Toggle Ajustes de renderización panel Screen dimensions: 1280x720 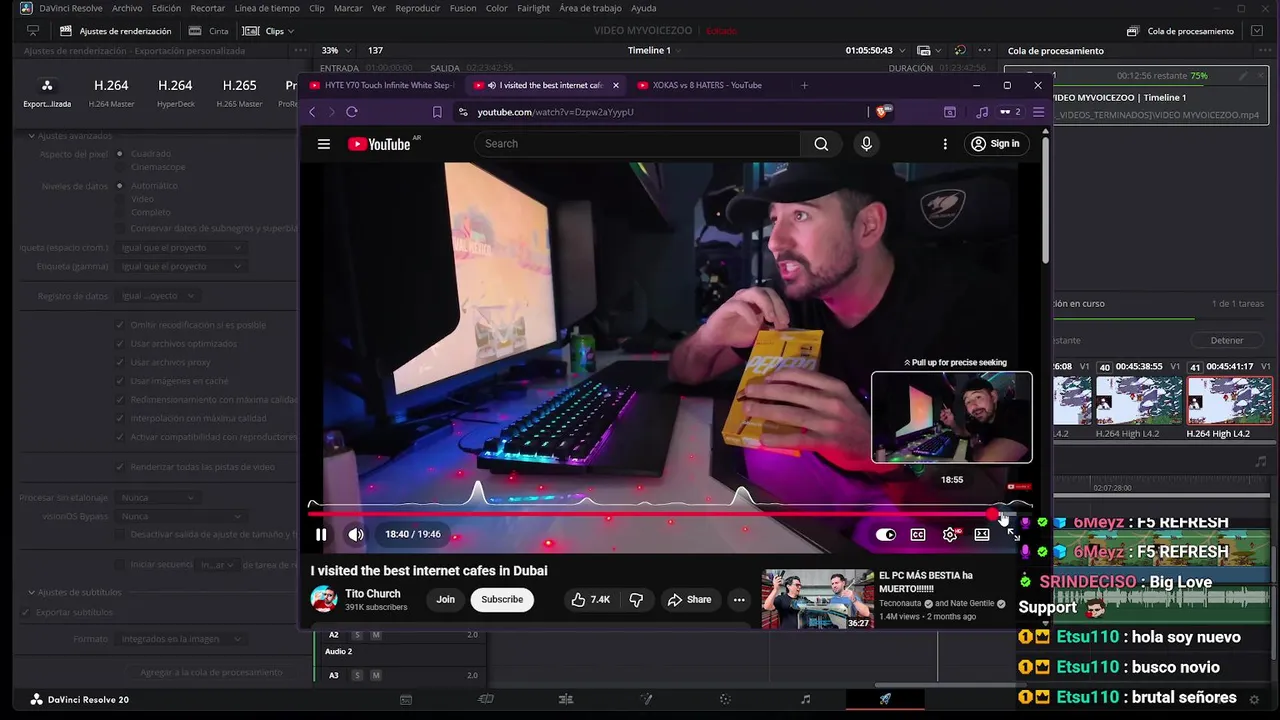[115, 31]
